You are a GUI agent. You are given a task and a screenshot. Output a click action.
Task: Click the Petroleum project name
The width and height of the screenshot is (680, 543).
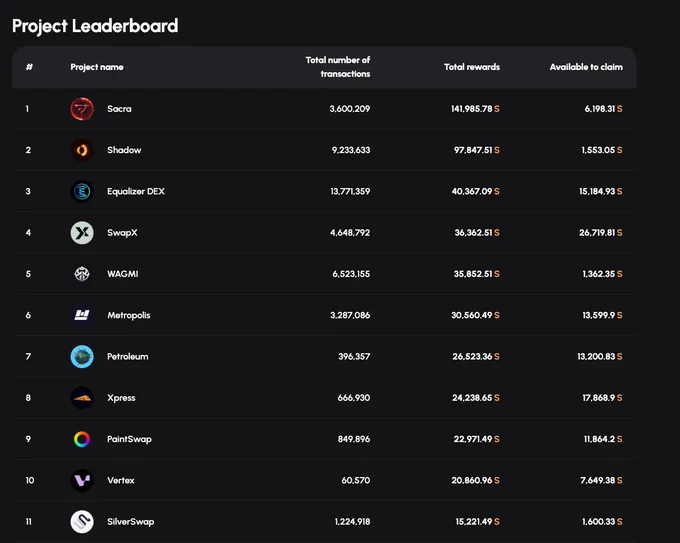coord(128,357)
